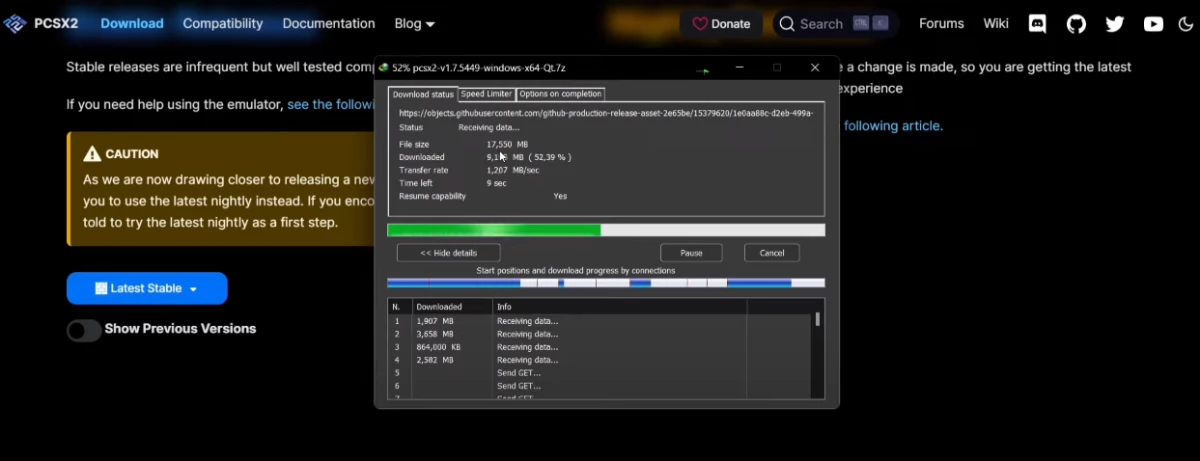Select connection row number 5
The height and width of the screenshot is (461, 1200).
[x=600, y=373]
